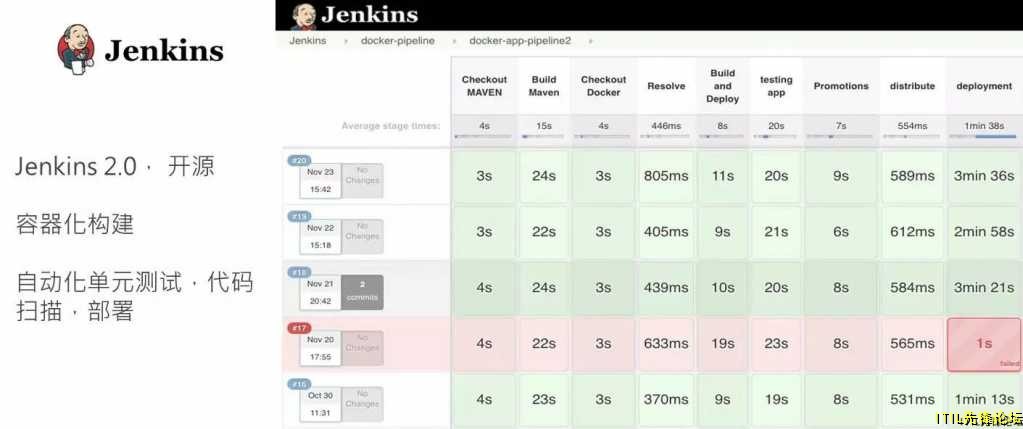The image size is (1023, 429).
Task: Click the 554ms average stage time
Action: click(x=912, y=126)
